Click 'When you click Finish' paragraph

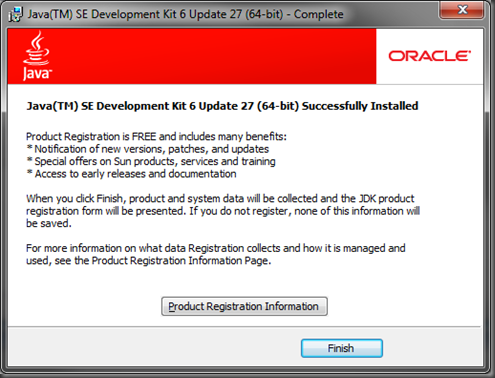223,211
